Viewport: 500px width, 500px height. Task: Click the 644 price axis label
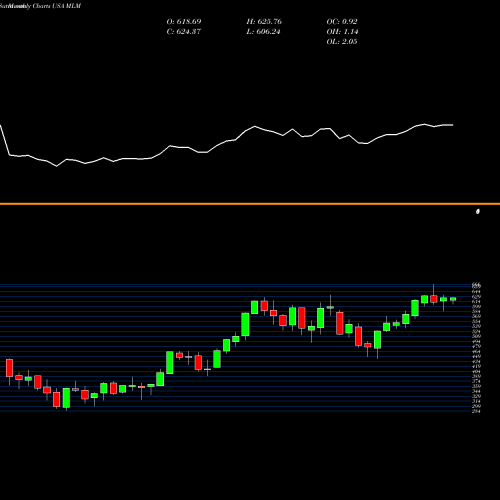(x=476, y=292)
